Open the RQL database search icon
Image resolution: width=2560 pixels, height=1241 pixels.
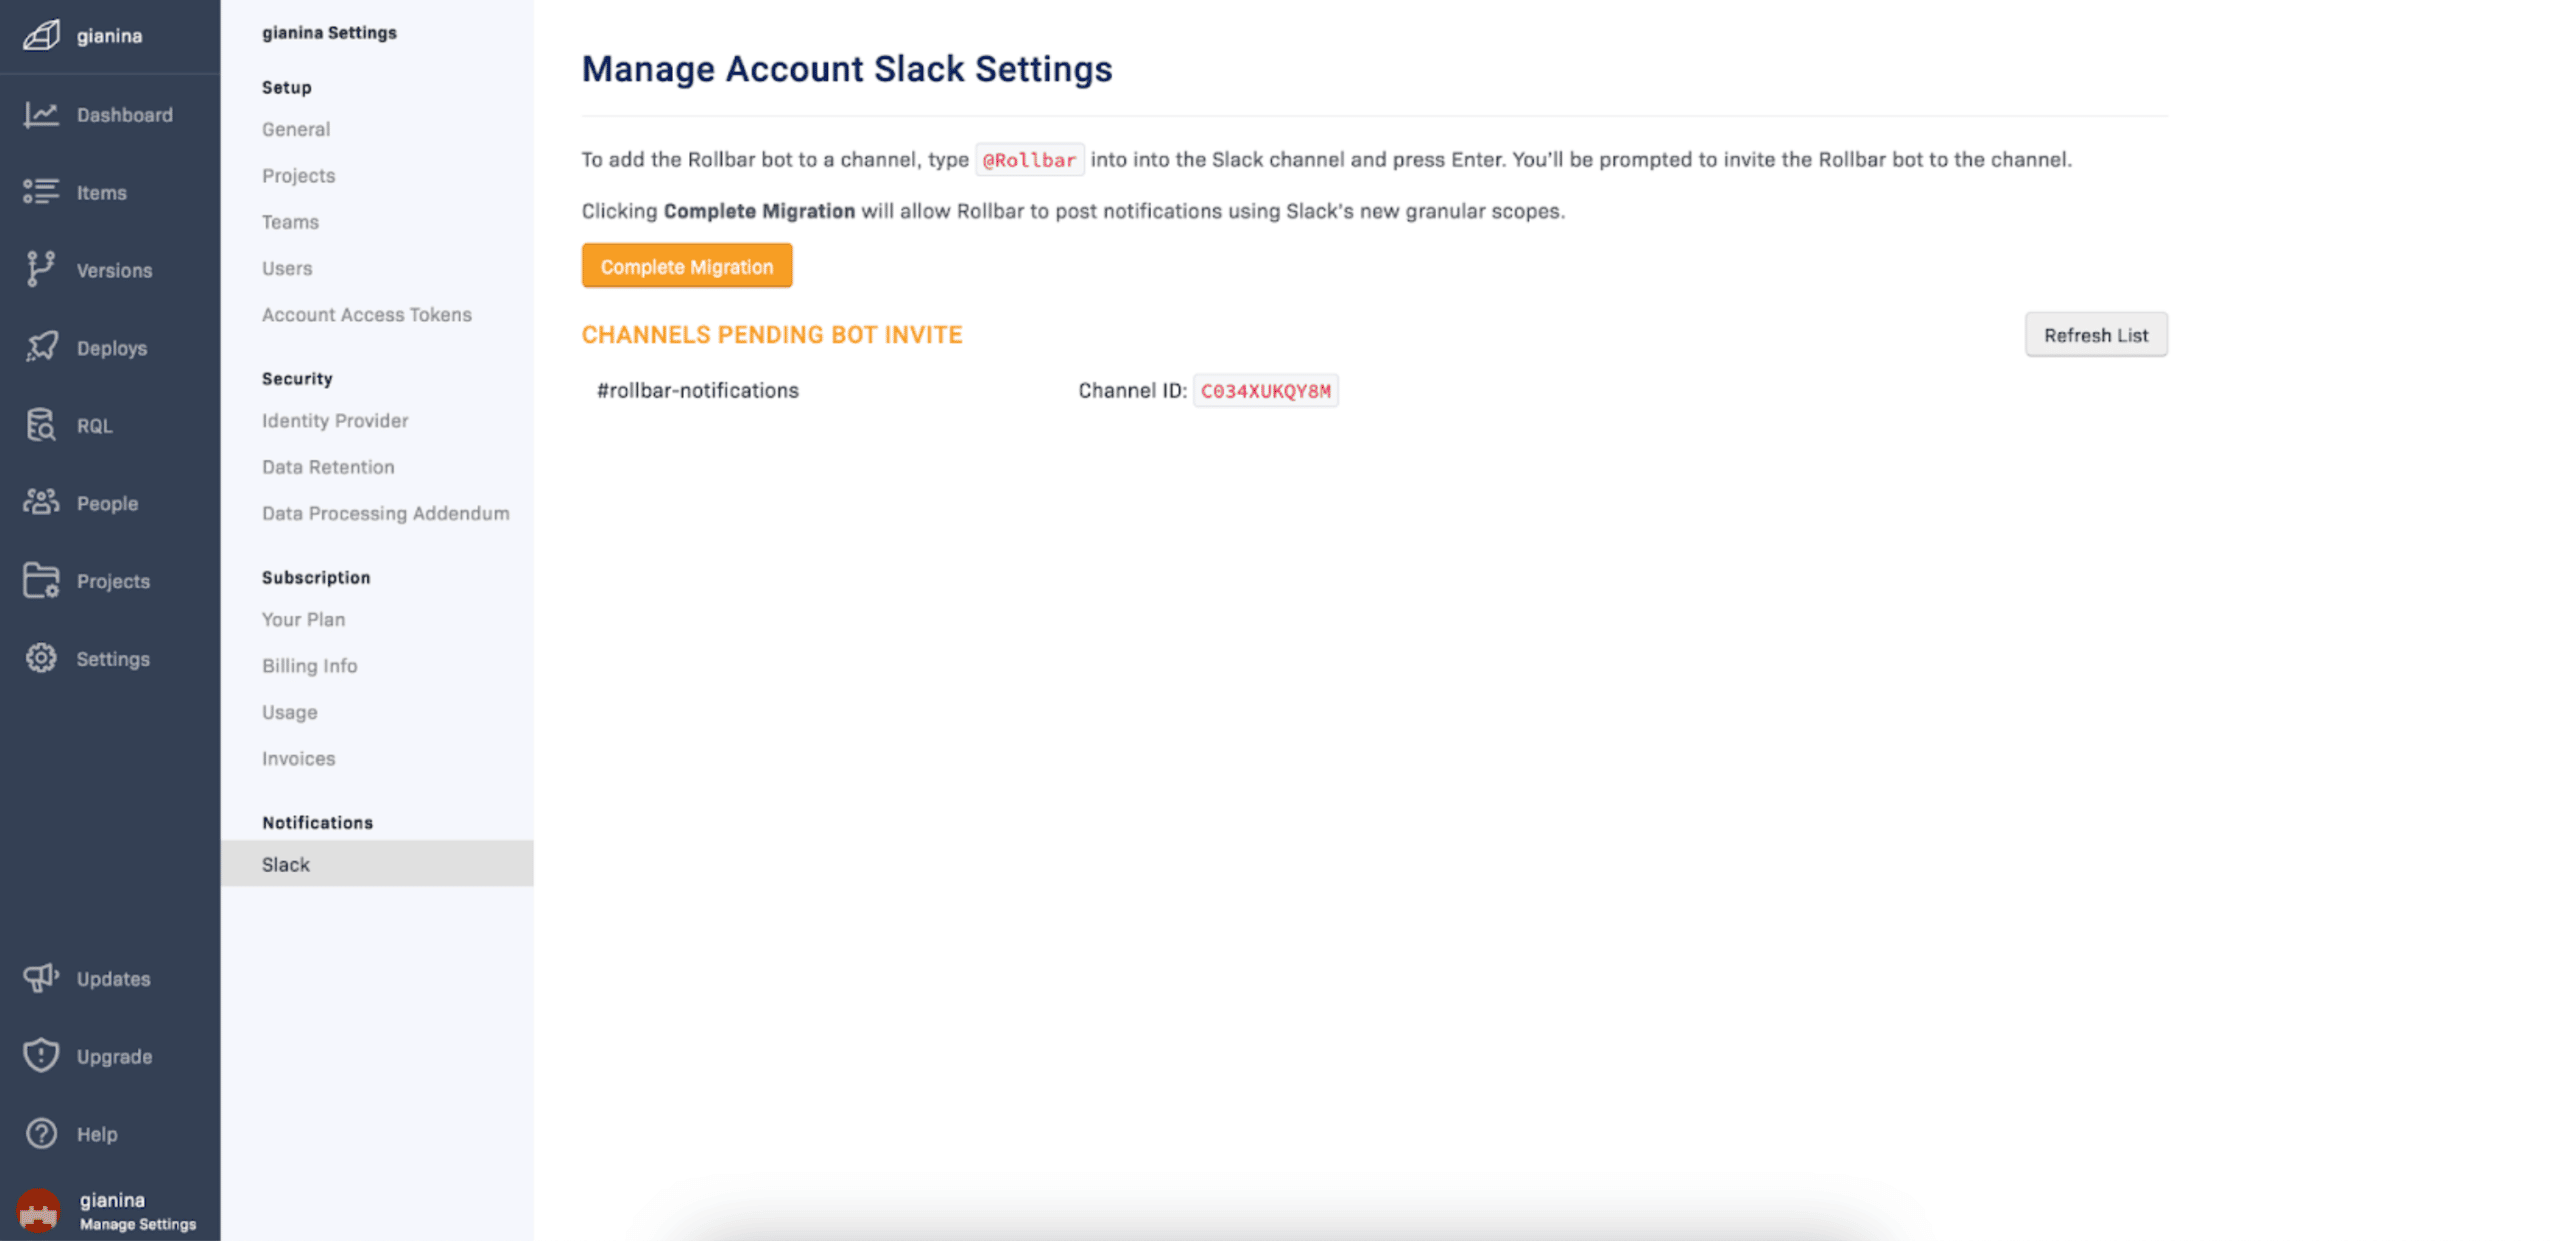[41, 425]
